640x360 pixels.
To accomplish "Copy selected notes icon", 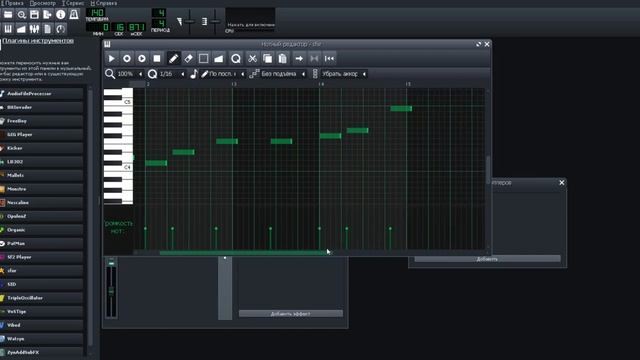I will [267, 58].
